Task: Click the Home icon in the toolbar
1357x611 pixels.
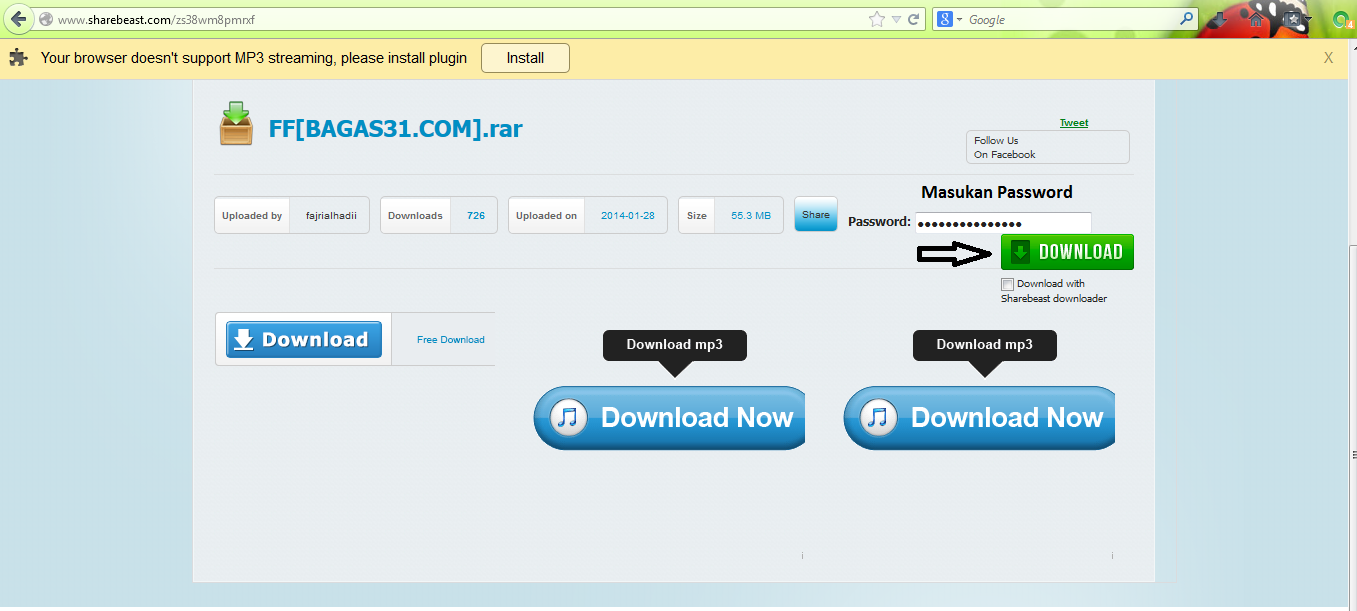Action: coord(1255,18)
